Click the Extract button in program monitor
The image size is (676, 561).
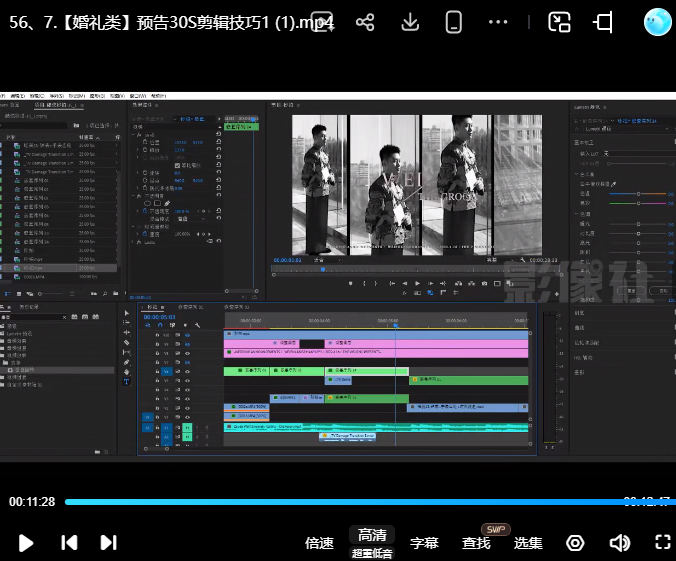pos(471,284)
